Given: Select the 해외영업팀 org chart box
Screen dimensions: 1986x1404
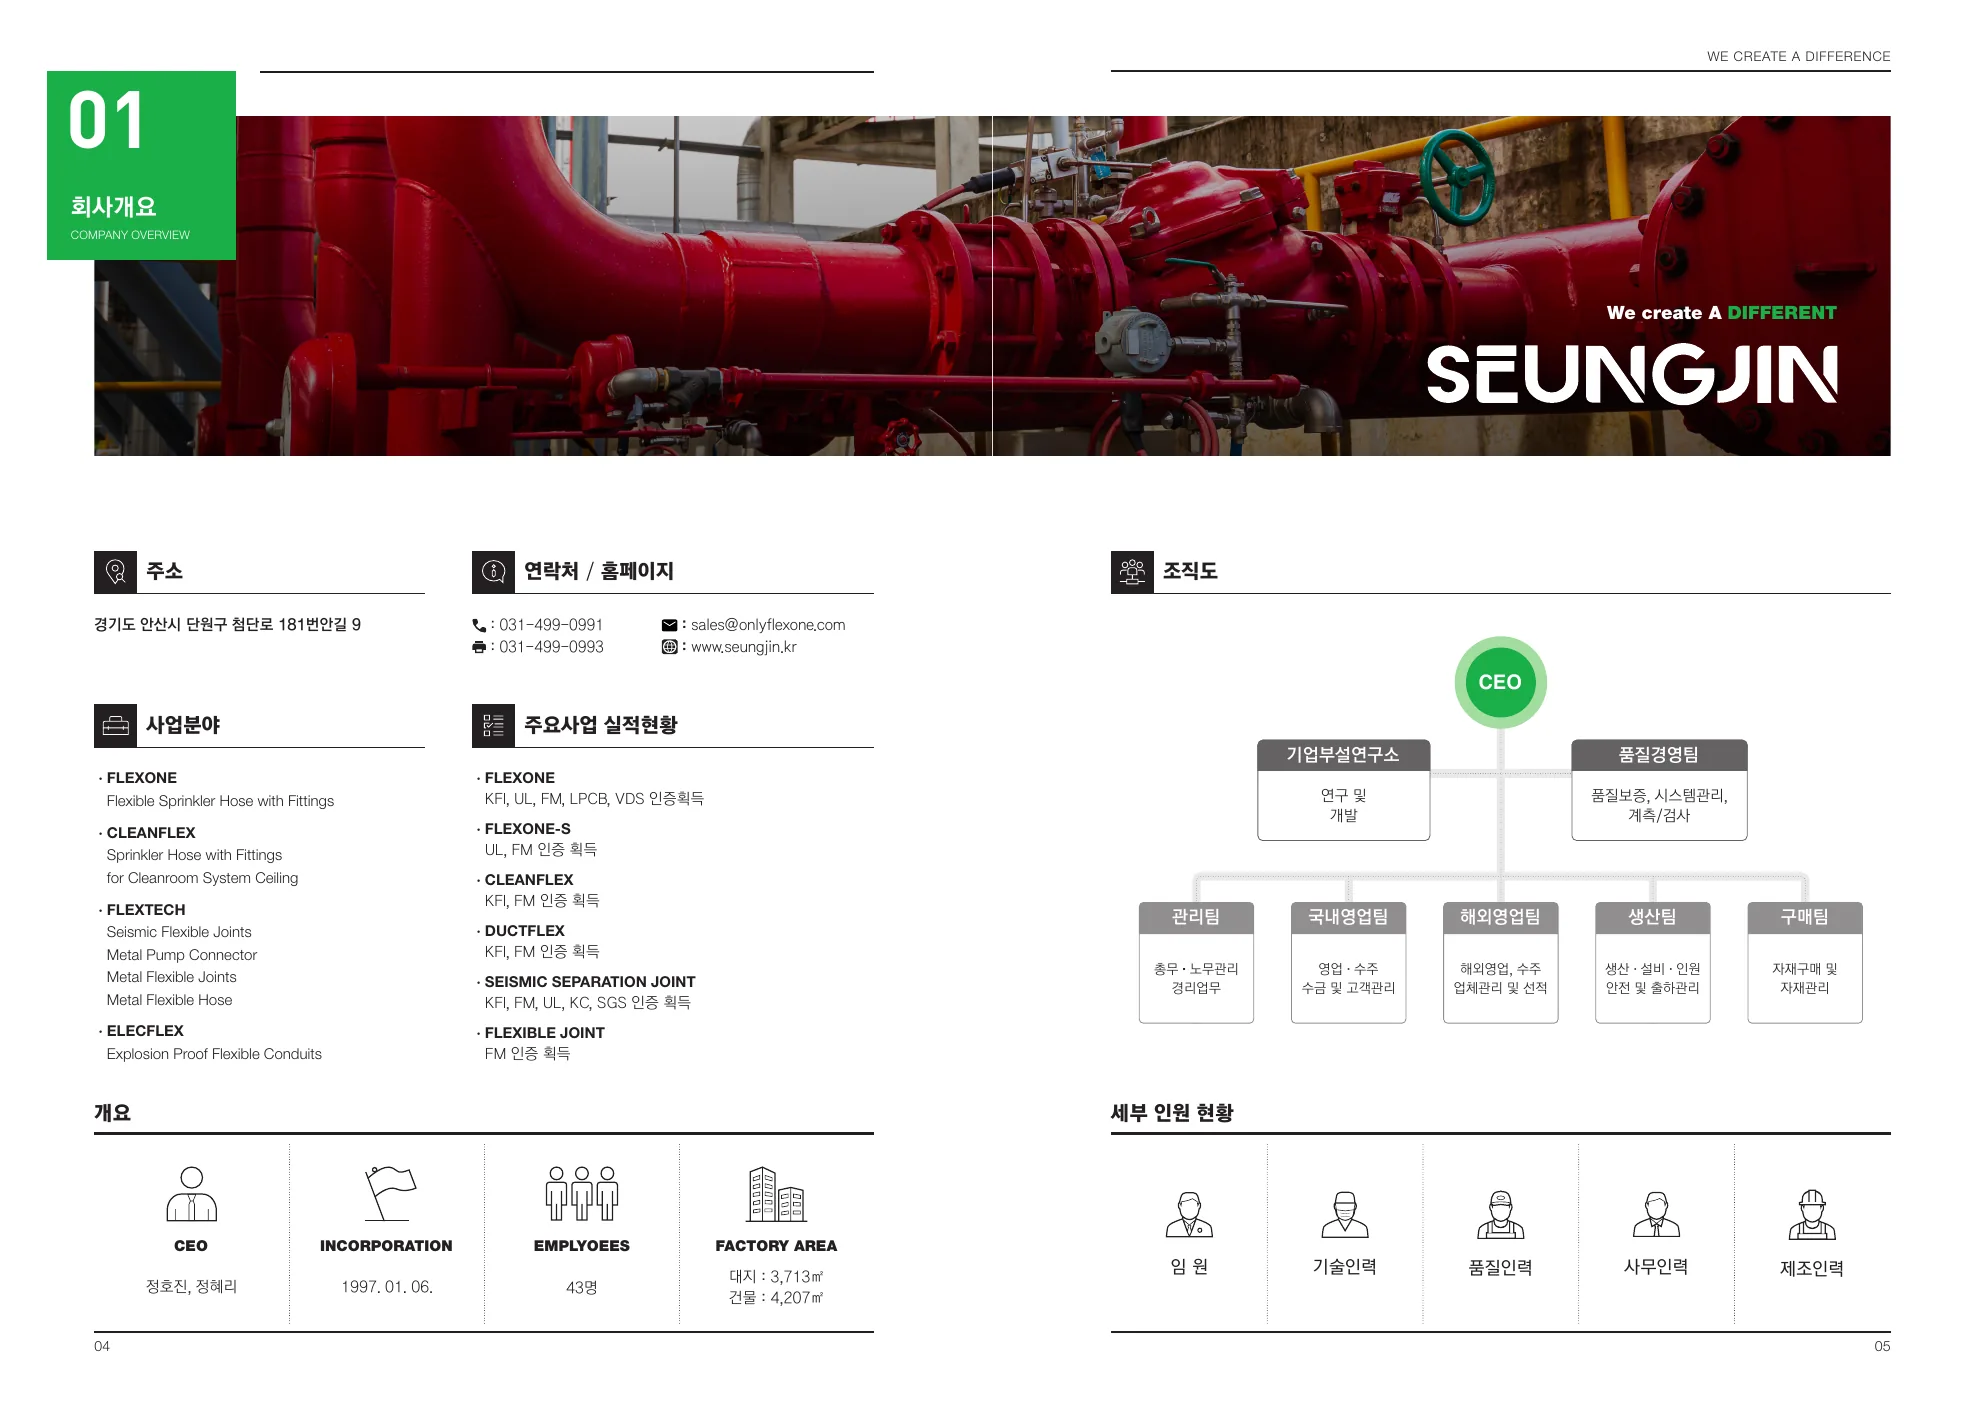Looking at the screenshot, I should [x=1500, y=963].
